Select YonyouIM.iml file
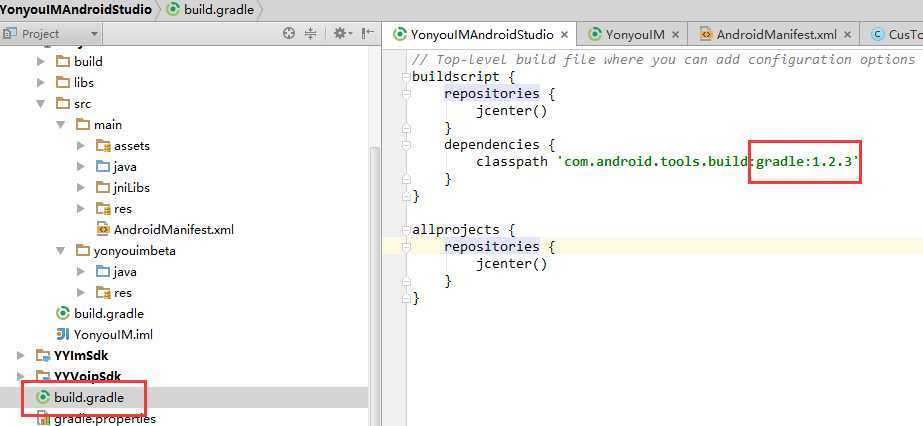 click(113, 335)
